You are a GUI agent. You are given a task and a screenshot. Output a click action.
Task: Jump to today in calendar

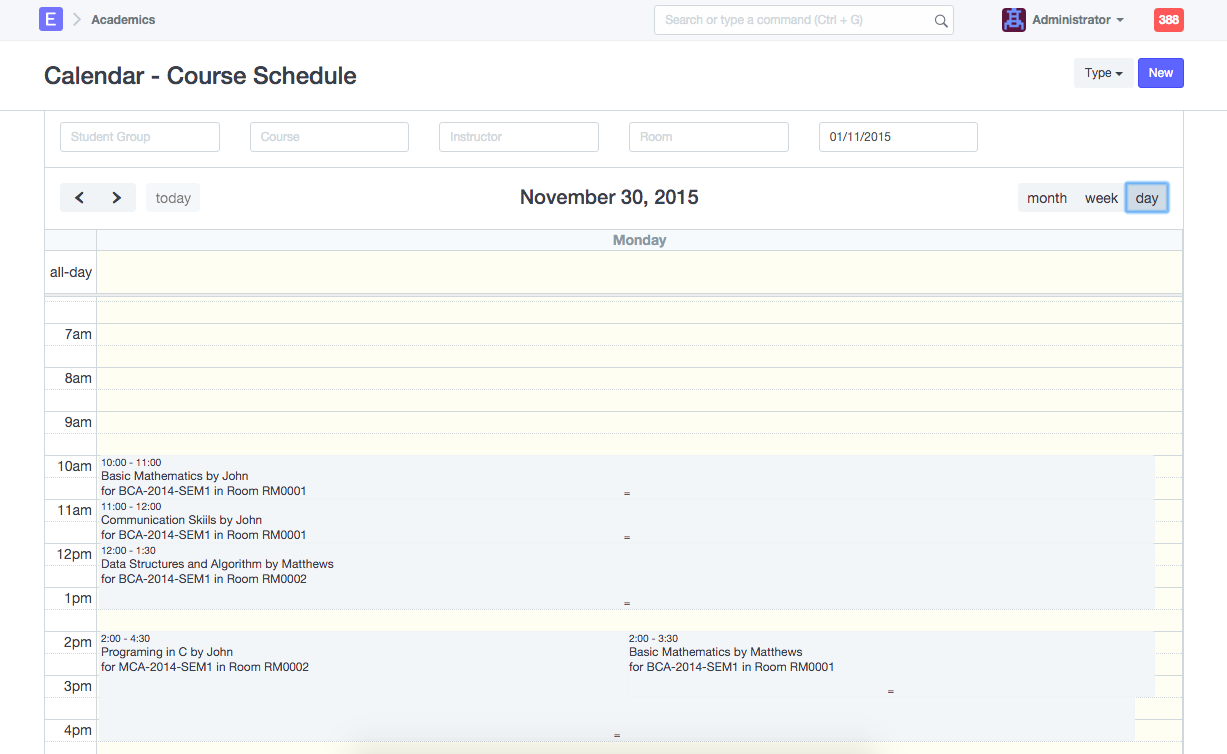[173, 198]
